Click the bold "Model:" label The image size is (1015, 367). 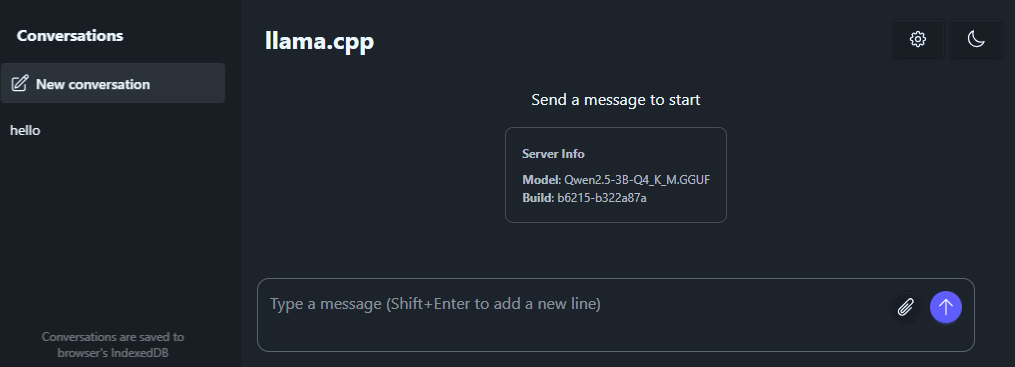[x=542, y=180]
